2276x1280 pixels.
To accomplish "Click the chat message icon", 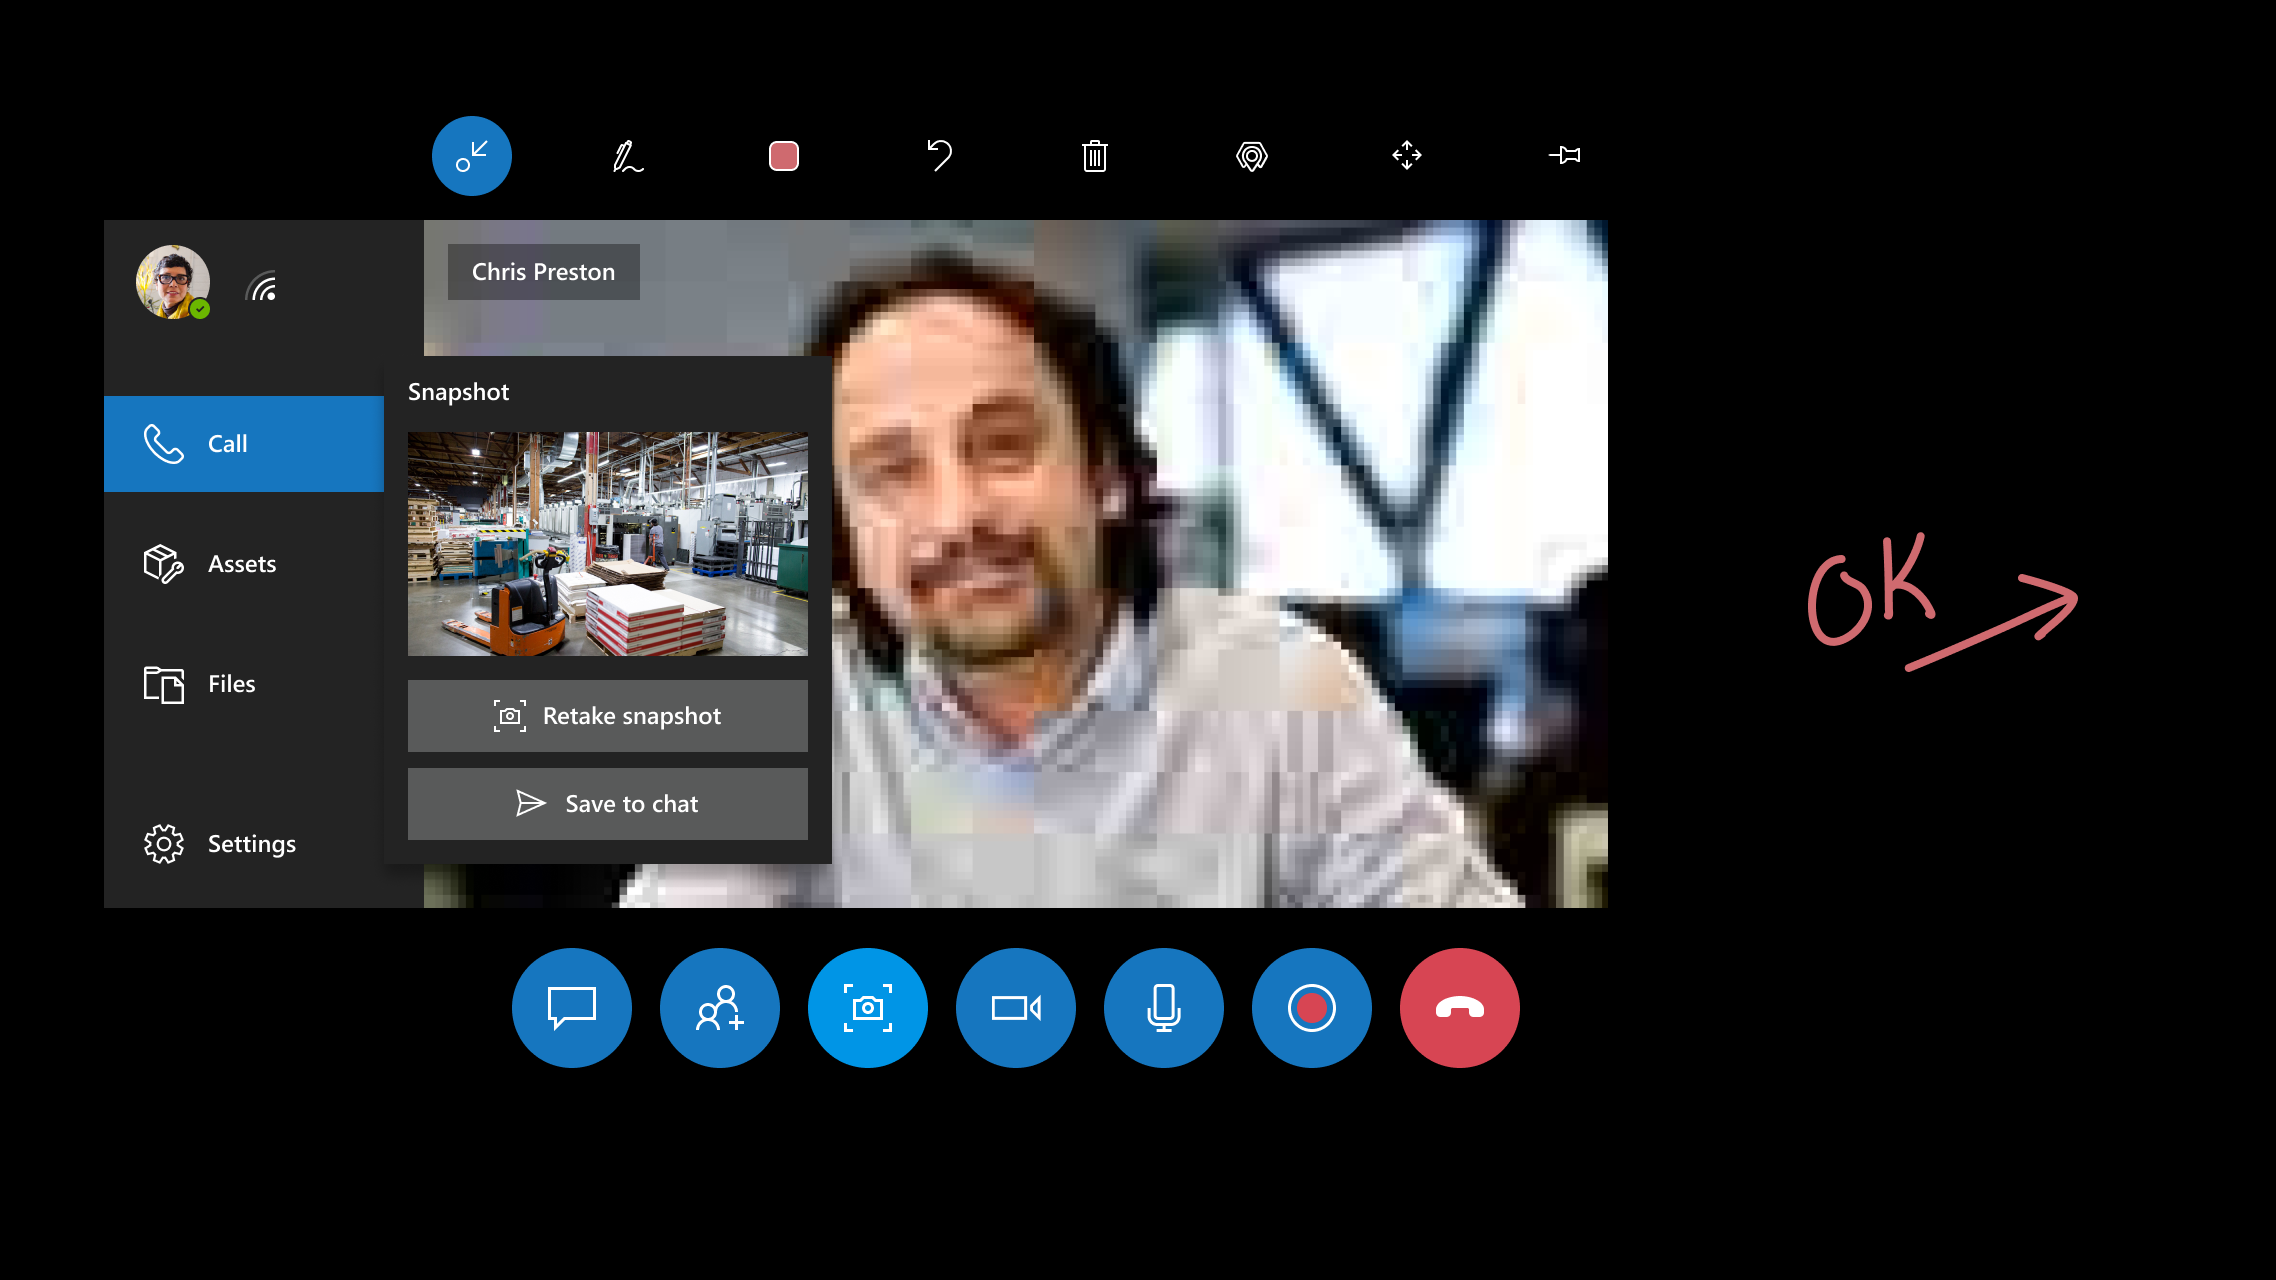I will coord(571,1008).
